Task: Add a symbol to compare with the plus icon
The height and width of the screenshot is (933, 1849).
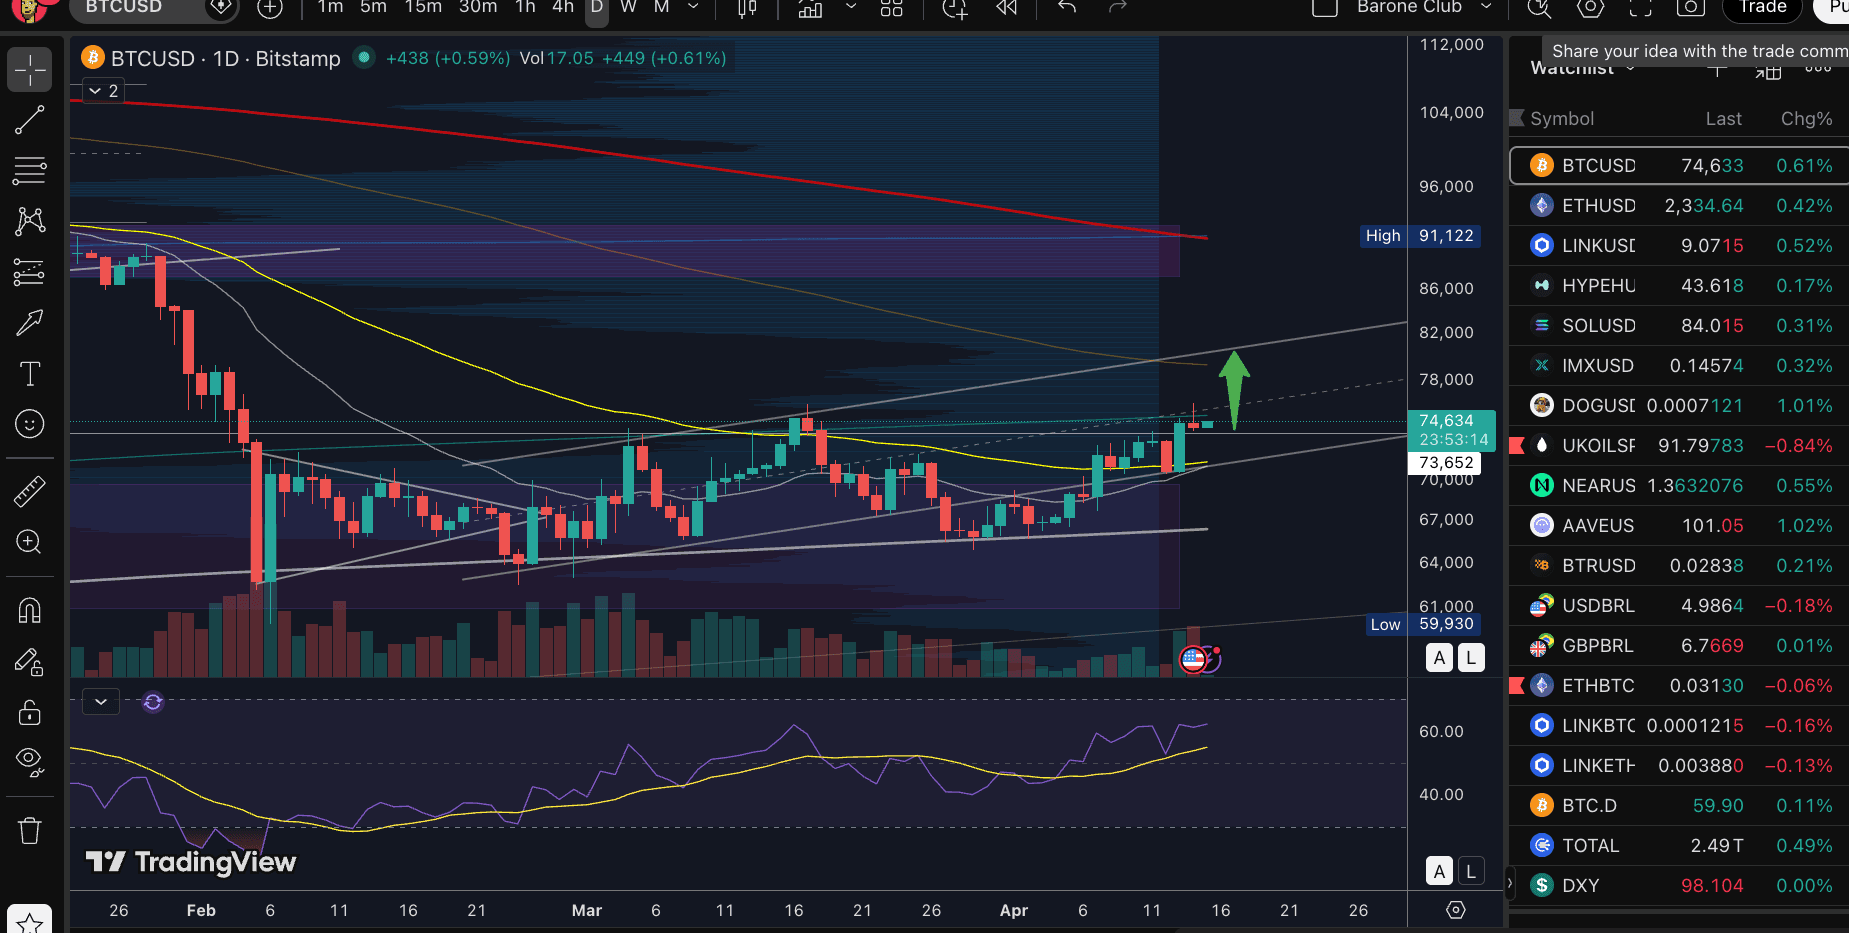Action: click(269, 8)
